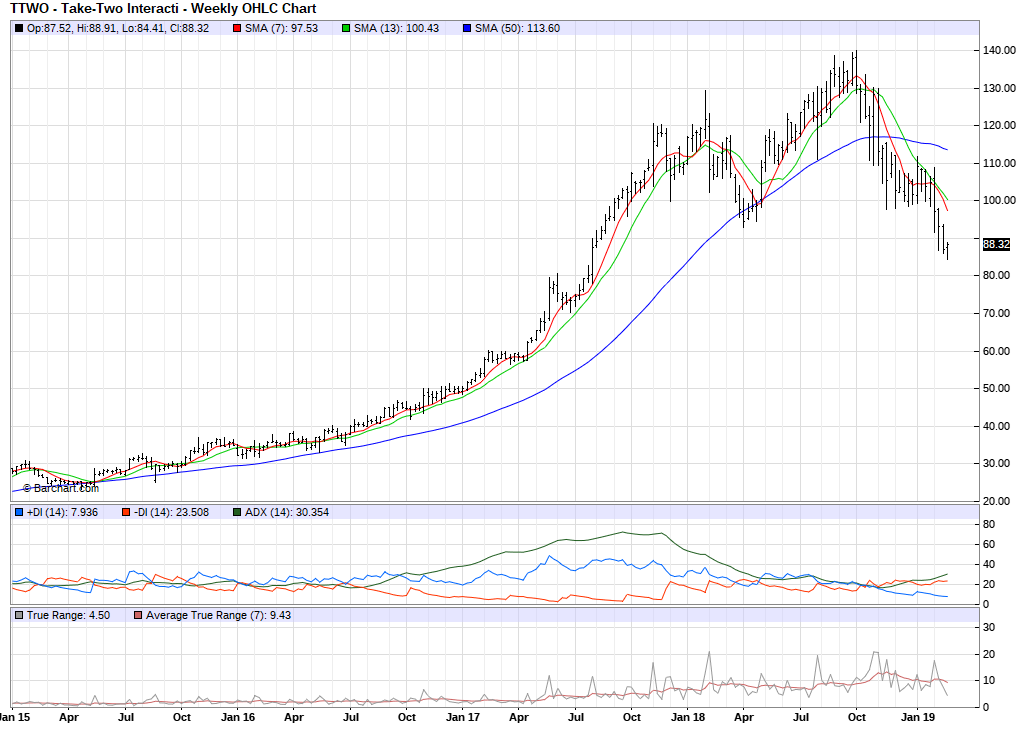1021x748 pixels.
Task: Click the Jan 17 date axis label
Action: pyautogui.click(x=463, y=717)
